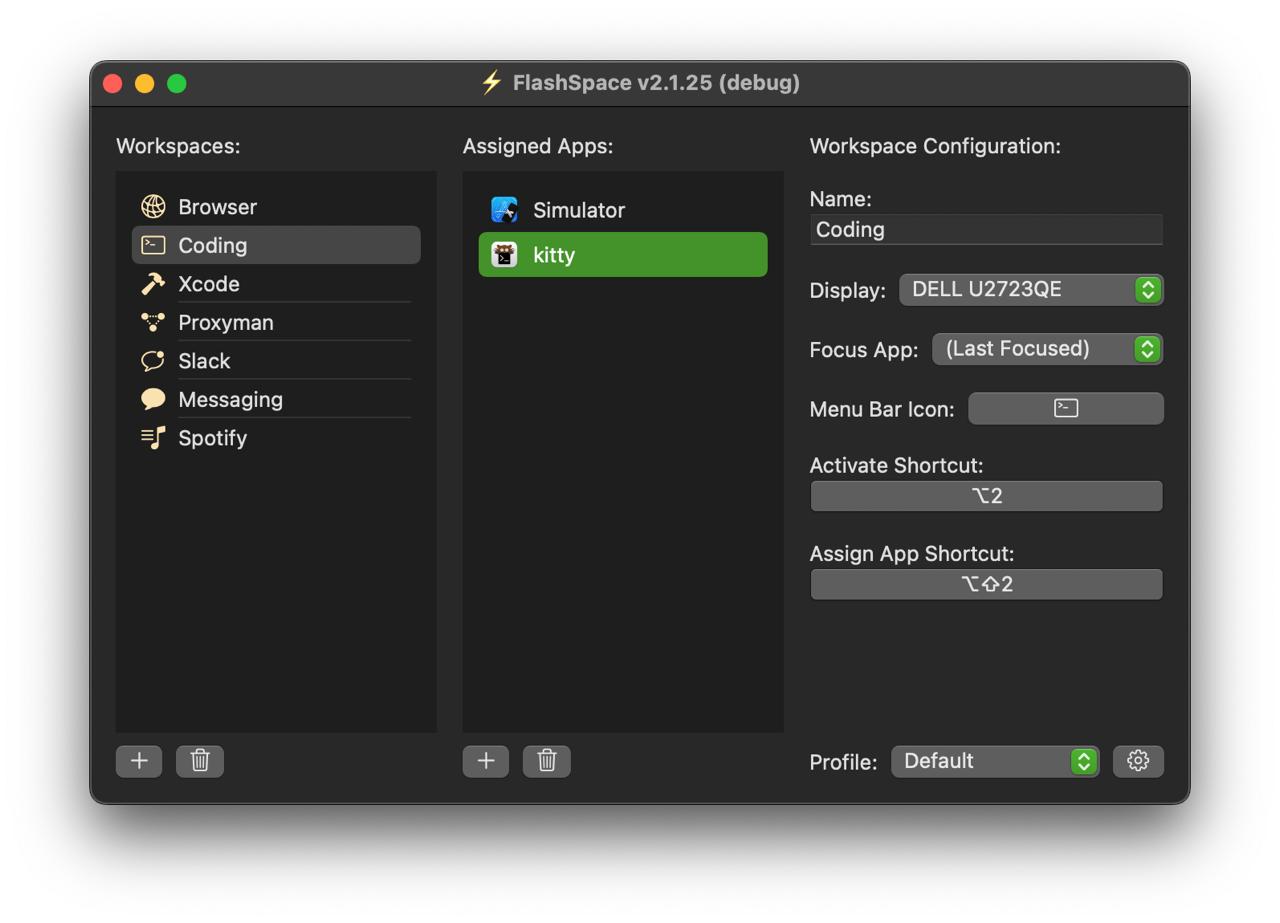The image size is (1280, 923).
Task: Click the kitty app icon
Action: click(505, 255)
